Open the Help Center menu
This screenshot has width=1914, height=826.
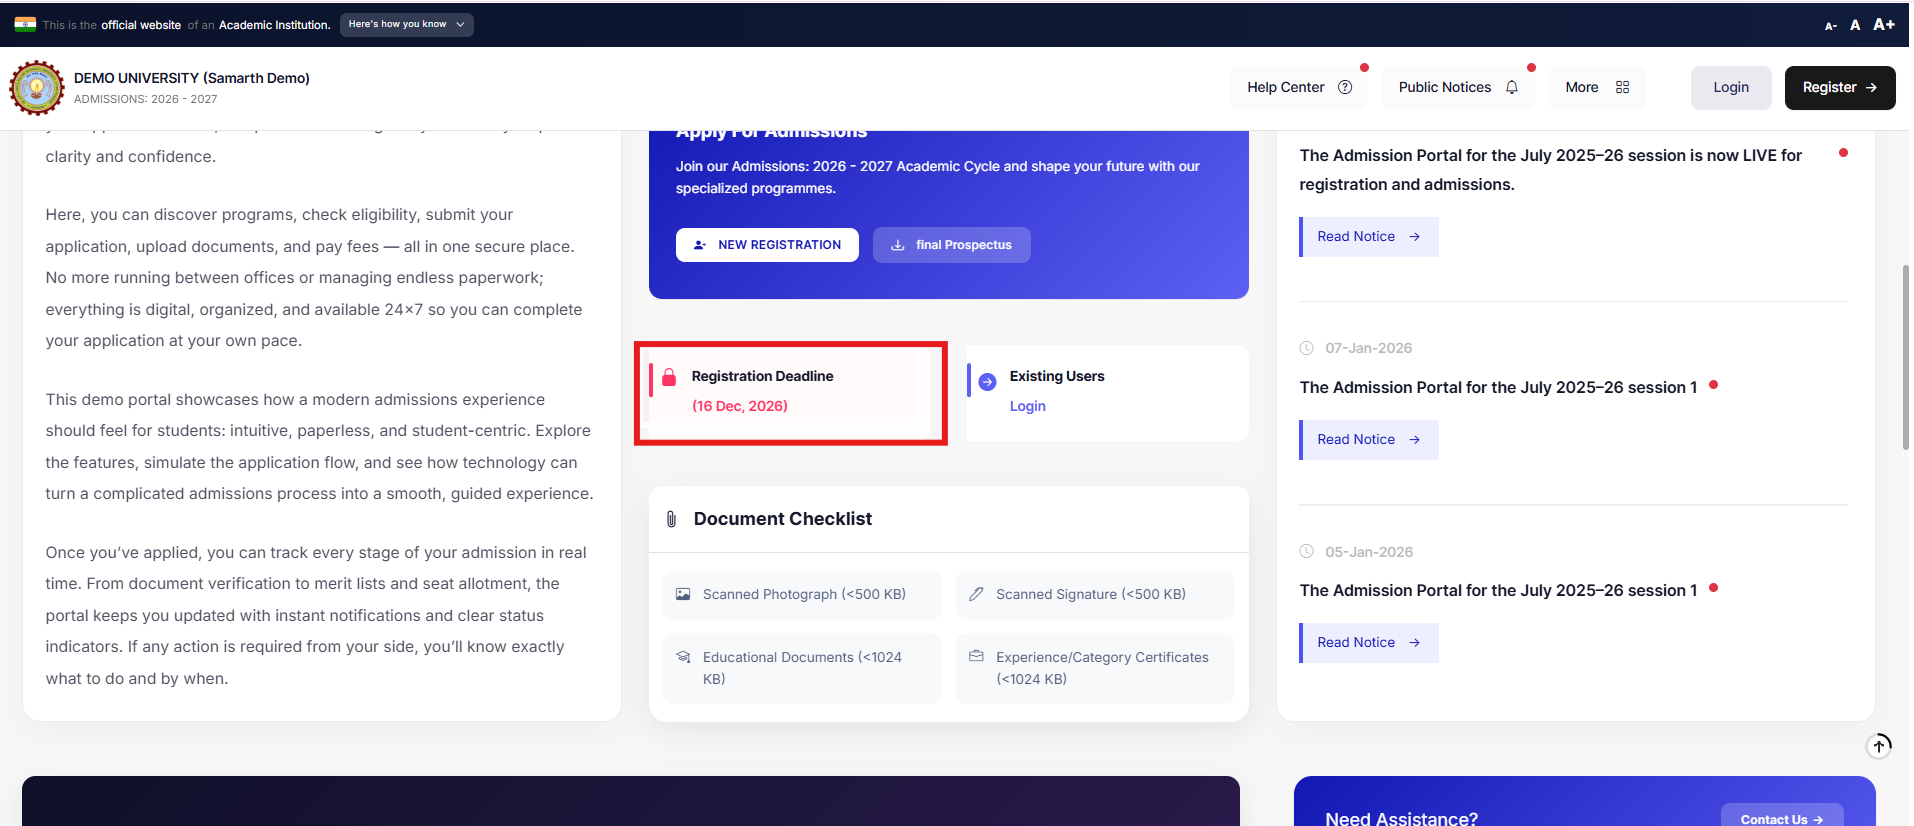[x=1298, y=88]
